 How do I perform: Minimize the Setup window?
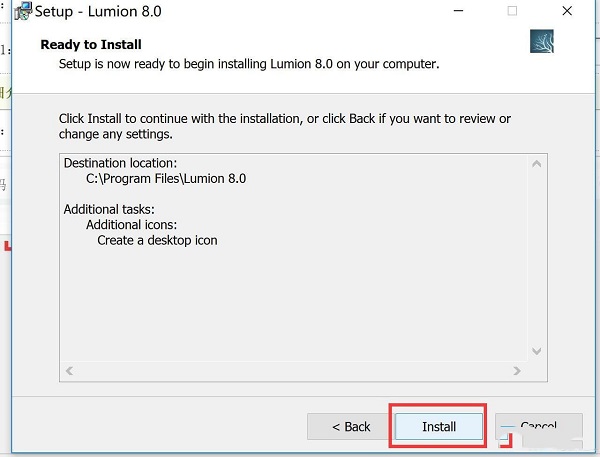461,12
